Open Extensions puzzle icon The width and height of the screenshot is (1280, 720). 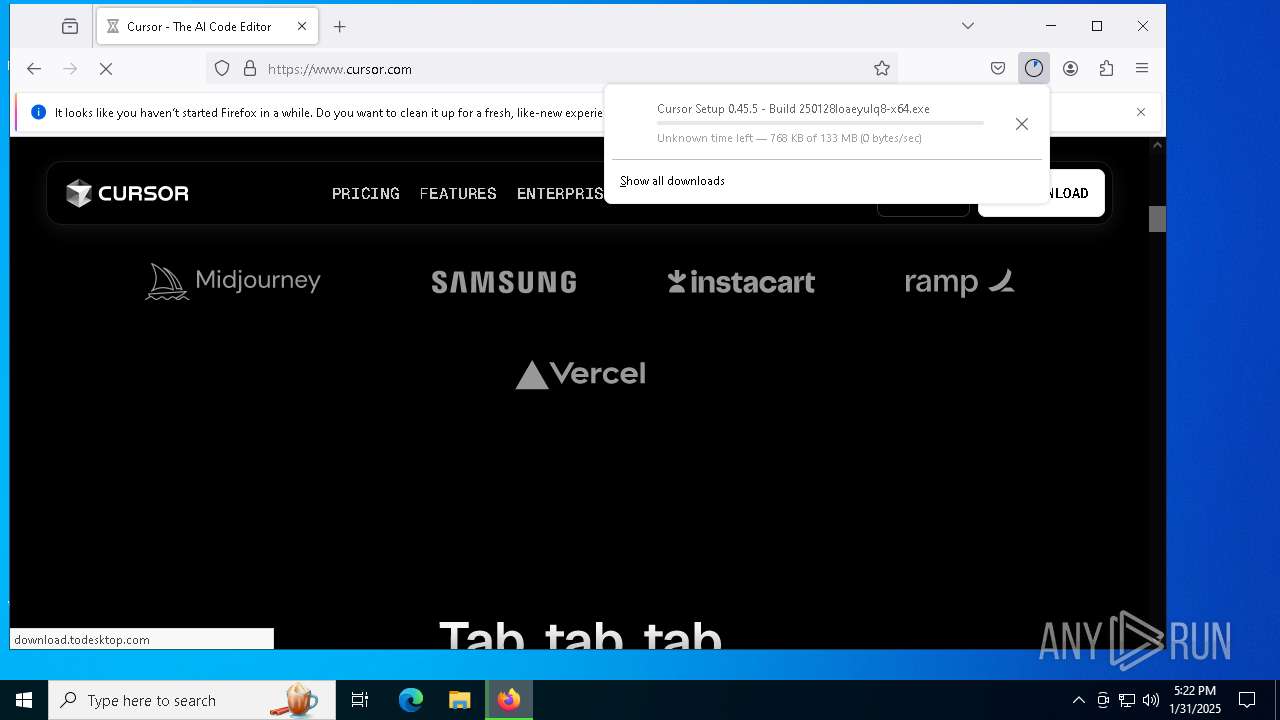pos(1106,69)
